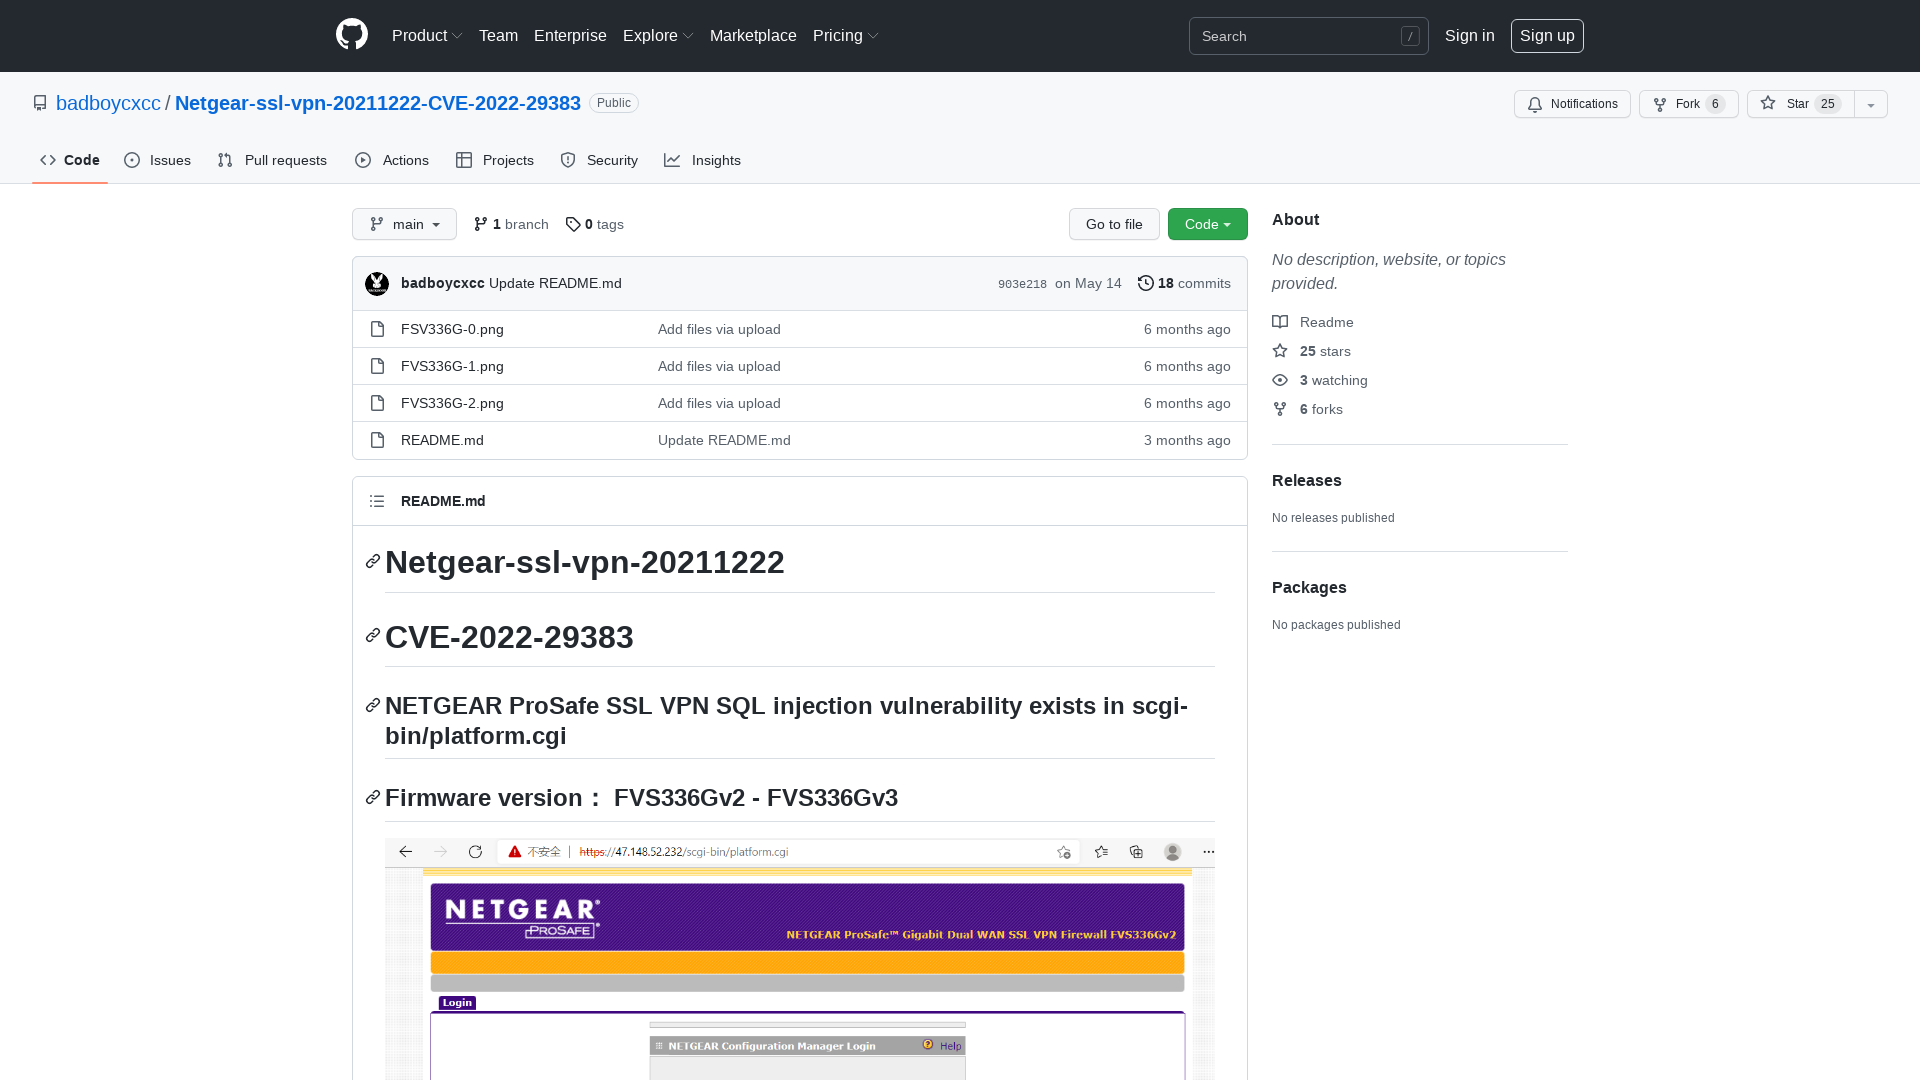Open the FSV336G-0.png file

point(452,329)
